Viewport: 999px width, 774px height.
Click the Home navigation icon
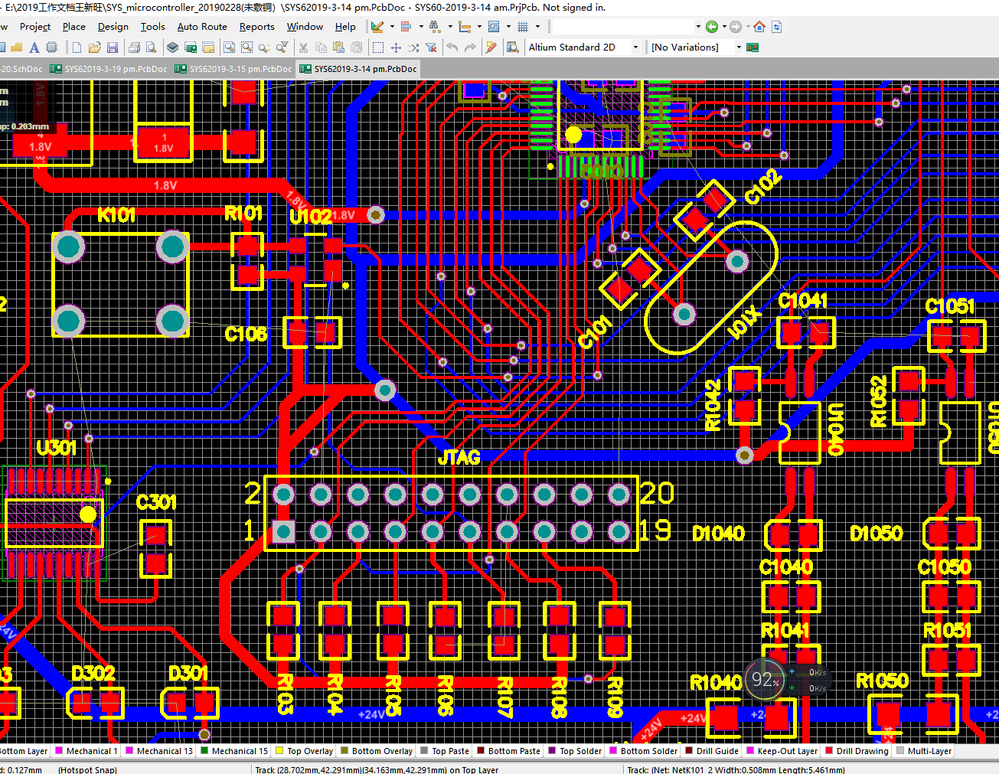pyautogui.click(x=759, y=27)
